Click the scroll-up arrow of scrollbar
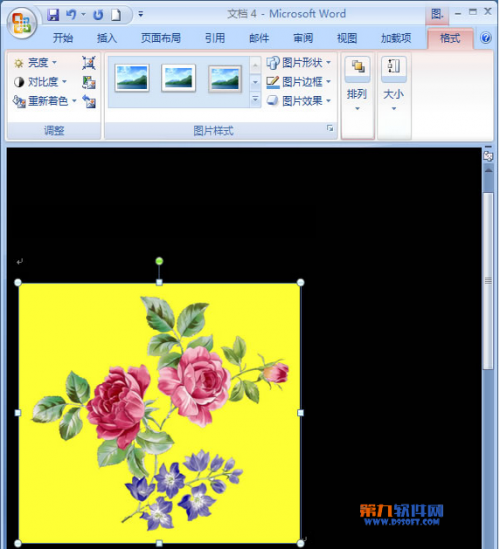The width and height of the screenshot is (500, 549). click(x=488, y=170)
